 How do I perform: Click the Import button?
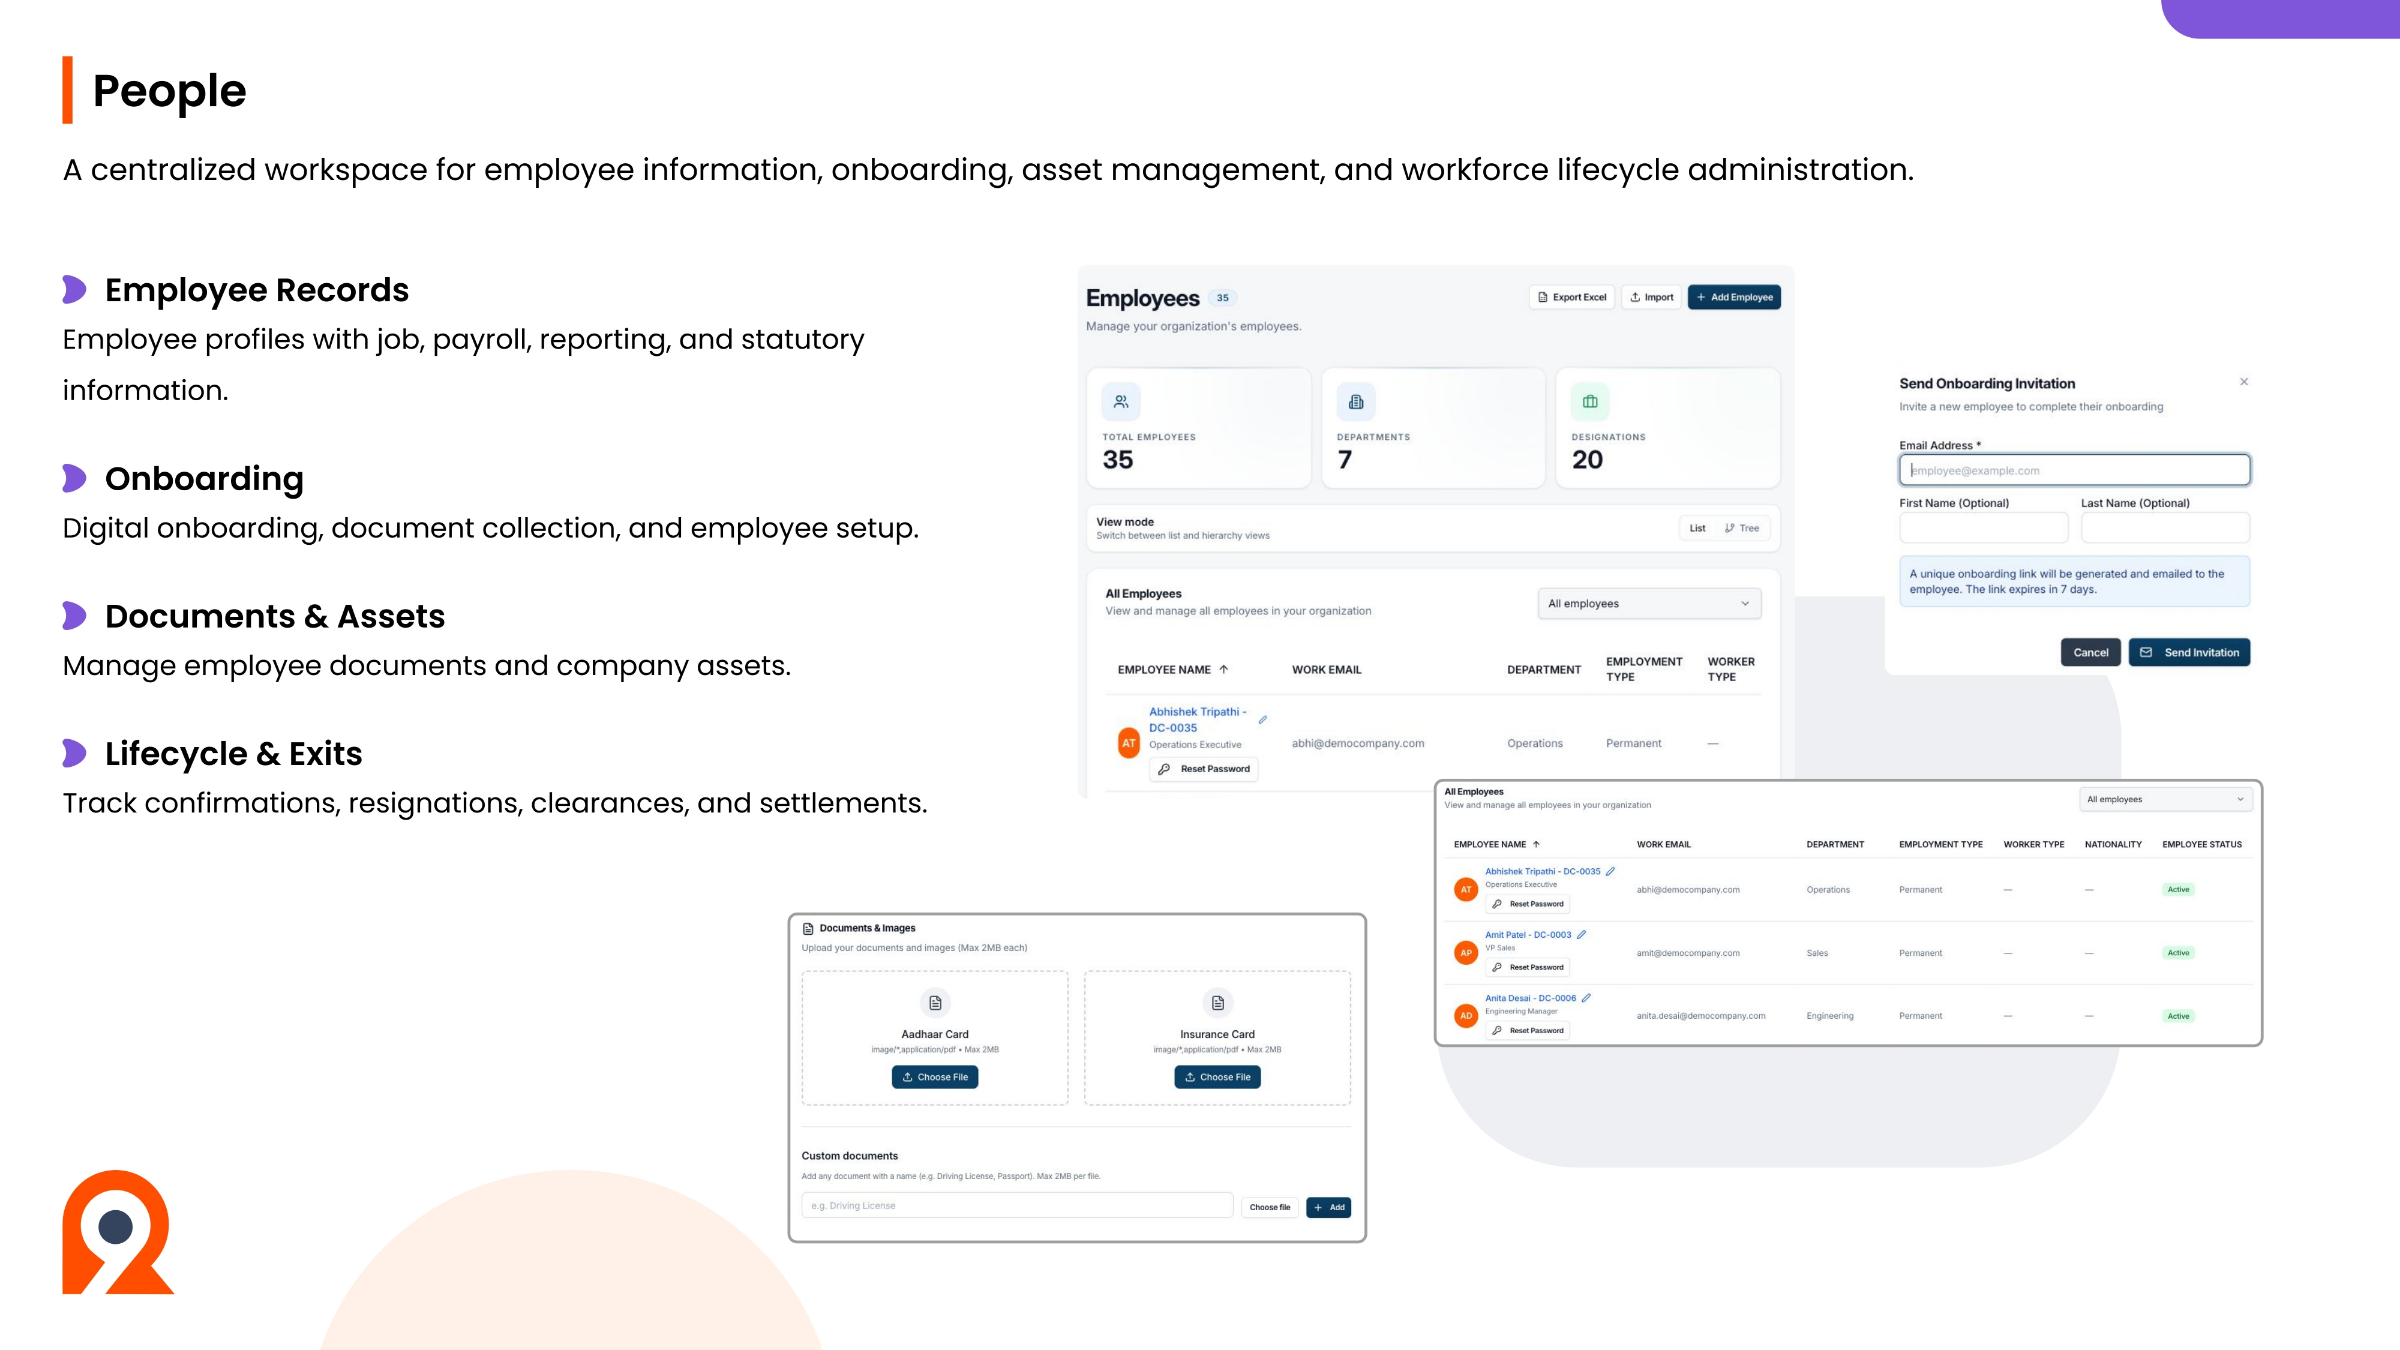coord(1651,297)
